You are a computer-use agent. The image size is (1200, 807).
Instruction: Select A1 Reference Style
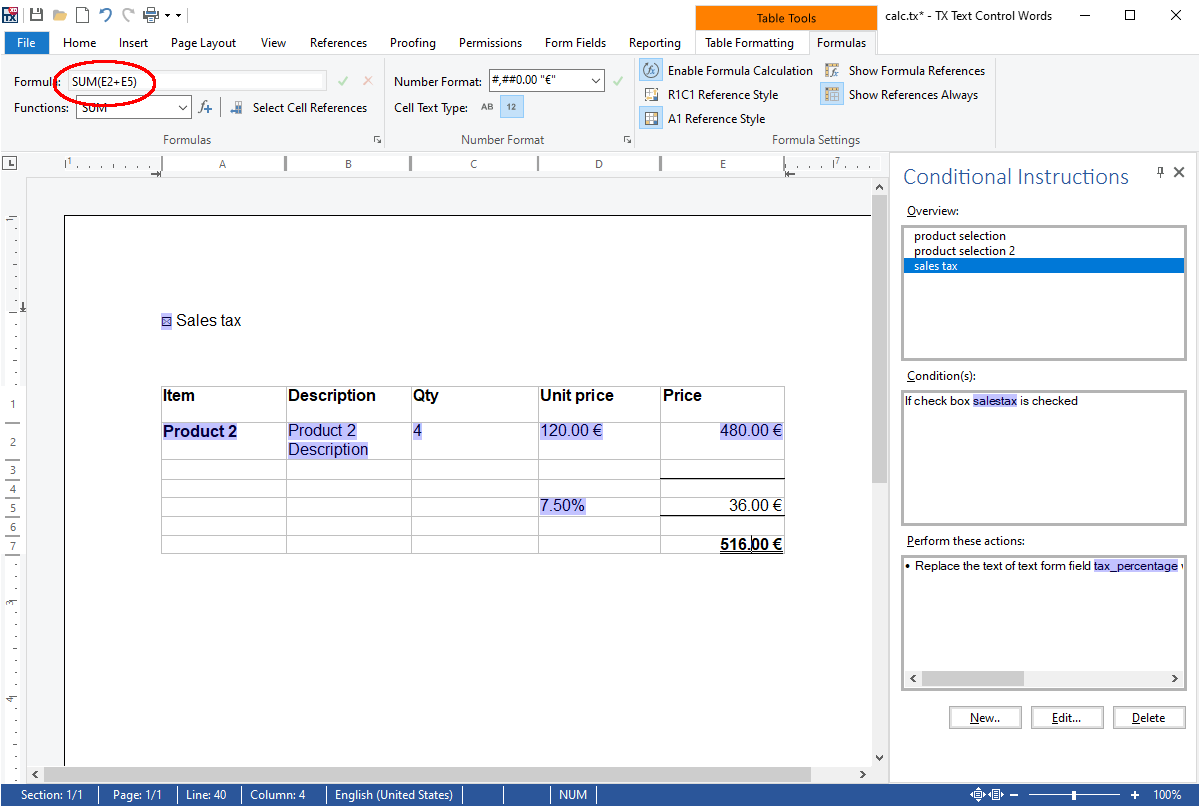click(704, 119)
